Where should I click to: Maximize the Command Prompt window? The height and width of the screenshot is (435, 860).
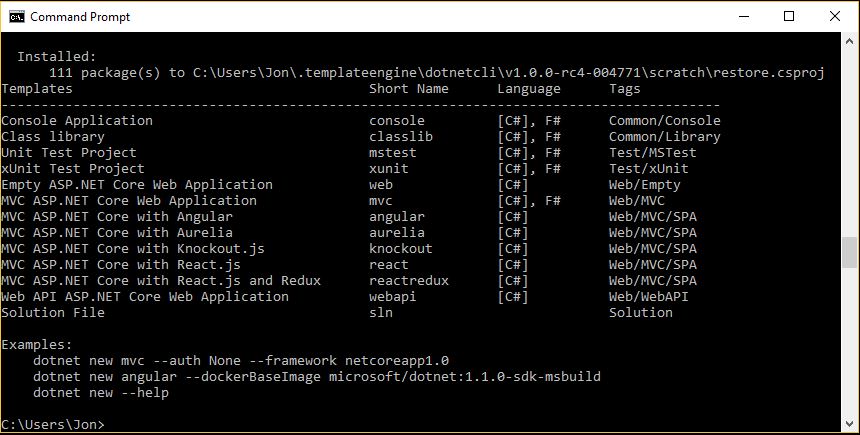(x=789, y=16)
